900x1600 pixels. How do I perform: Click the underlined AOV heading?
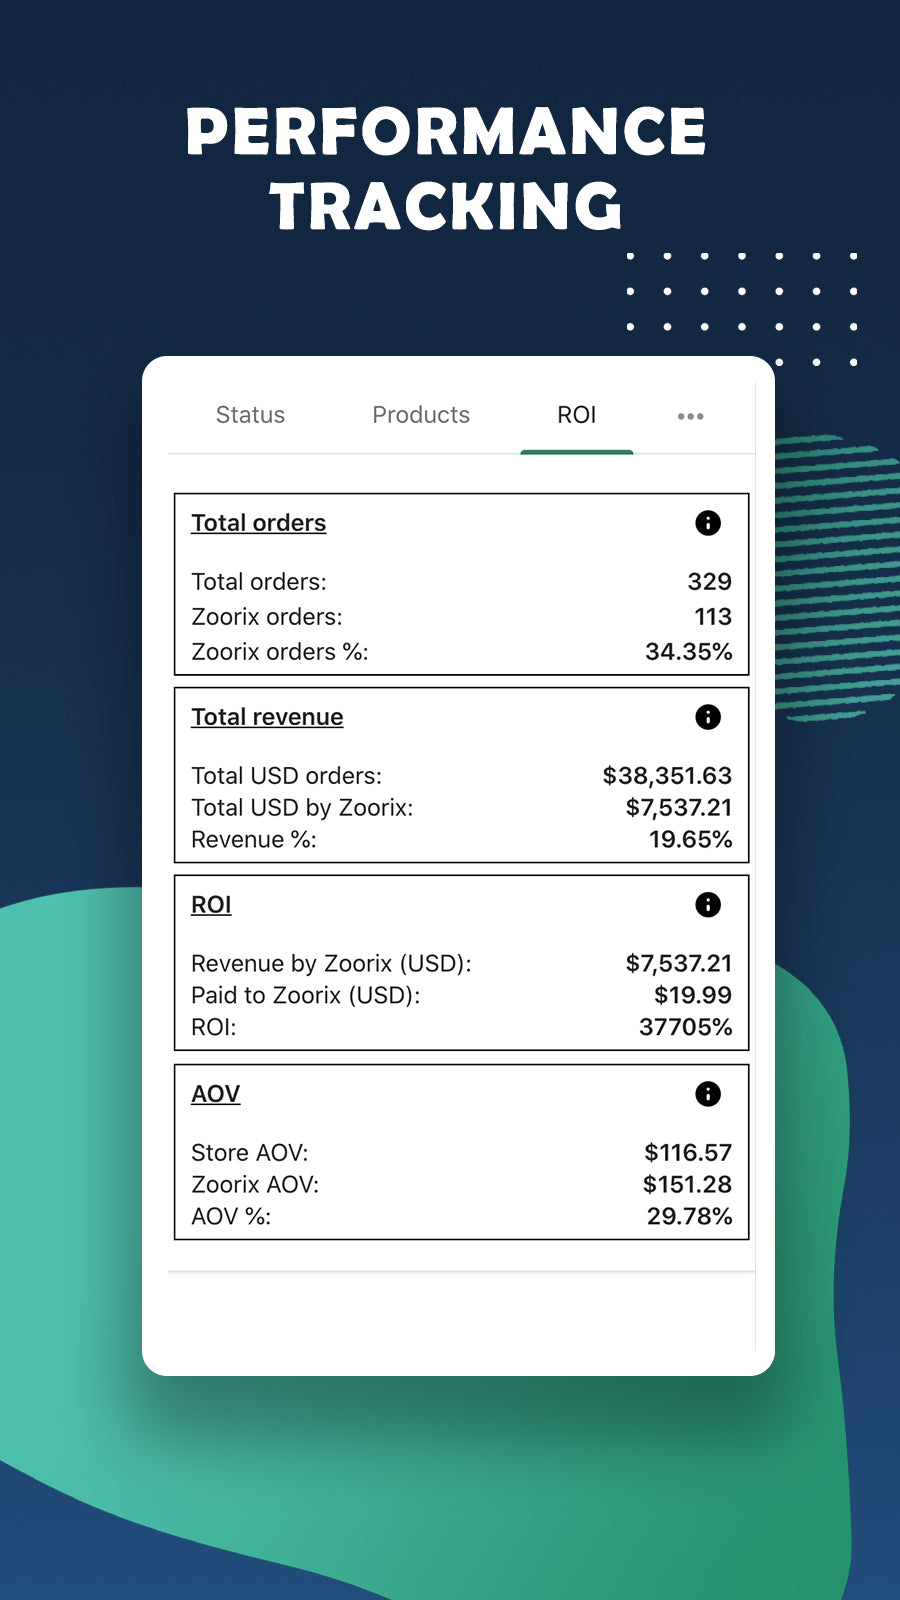[x=215, y=1093]
